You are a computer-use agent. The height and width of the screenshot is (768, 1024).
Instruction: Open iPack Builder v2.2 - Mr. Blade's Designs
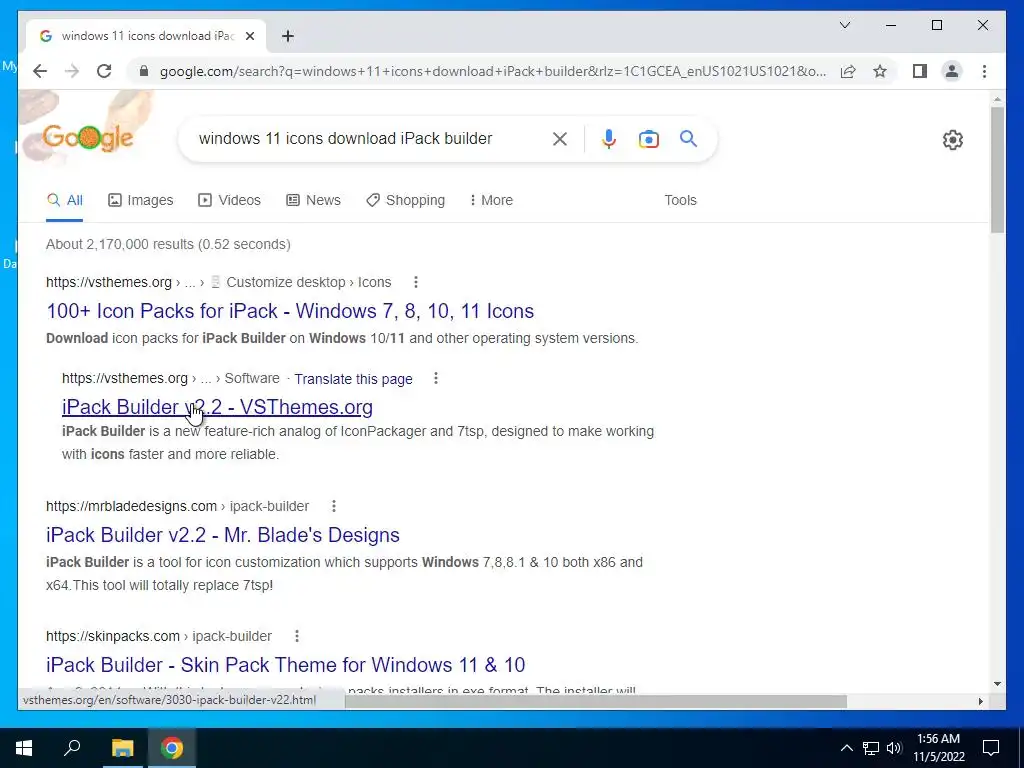click(x=223, y=535)
